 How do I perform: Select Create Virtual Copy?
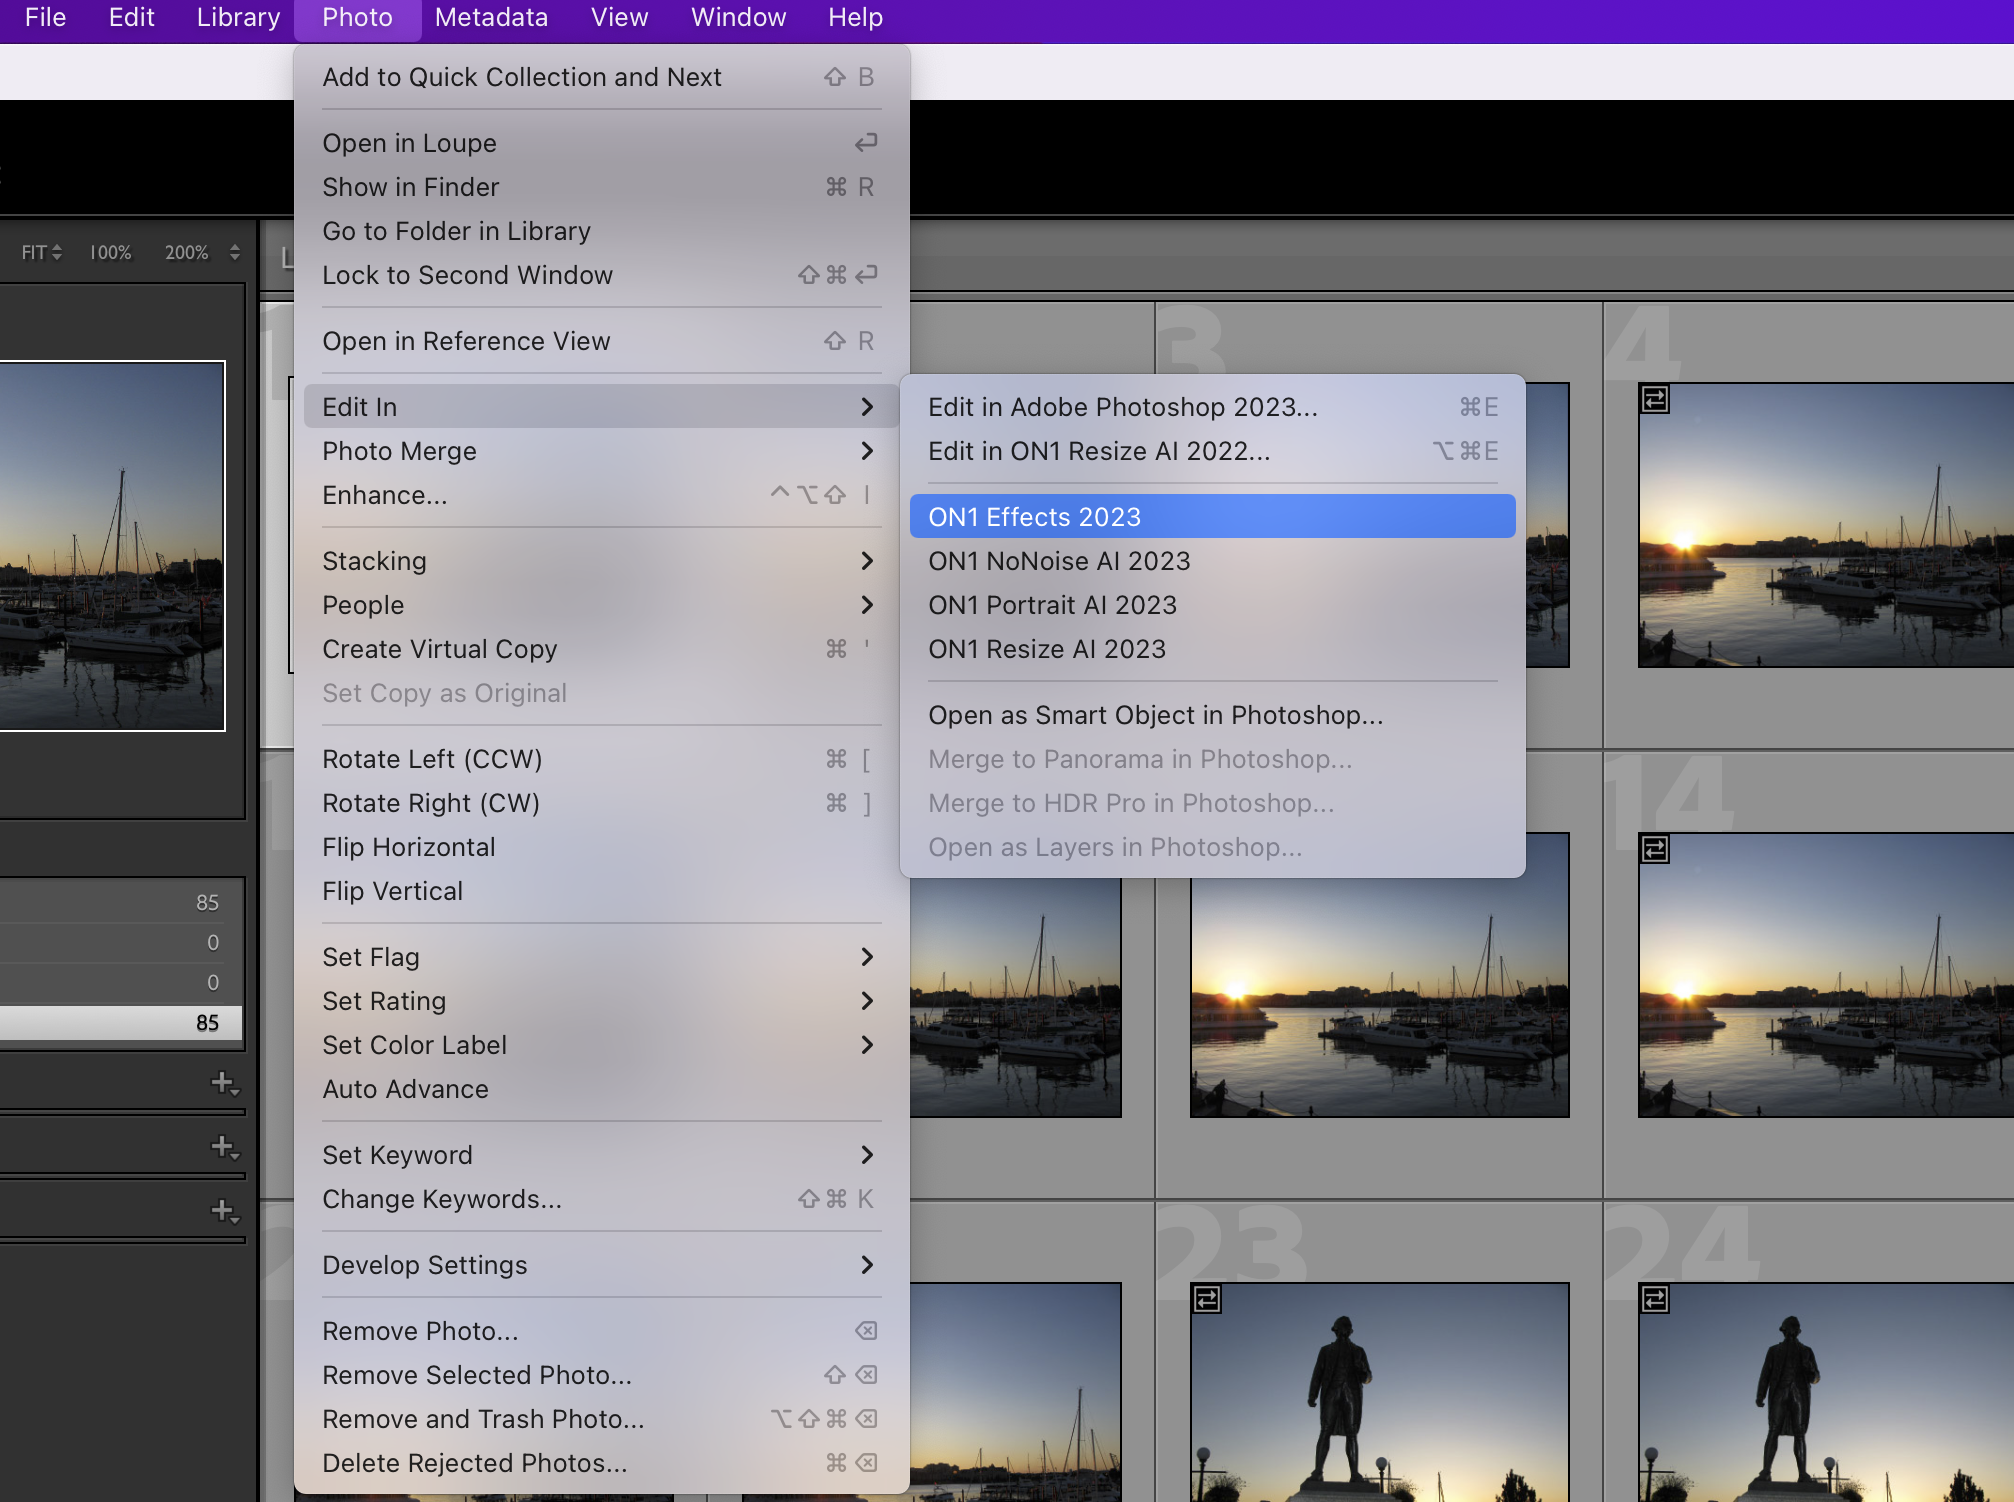[601, 649]
